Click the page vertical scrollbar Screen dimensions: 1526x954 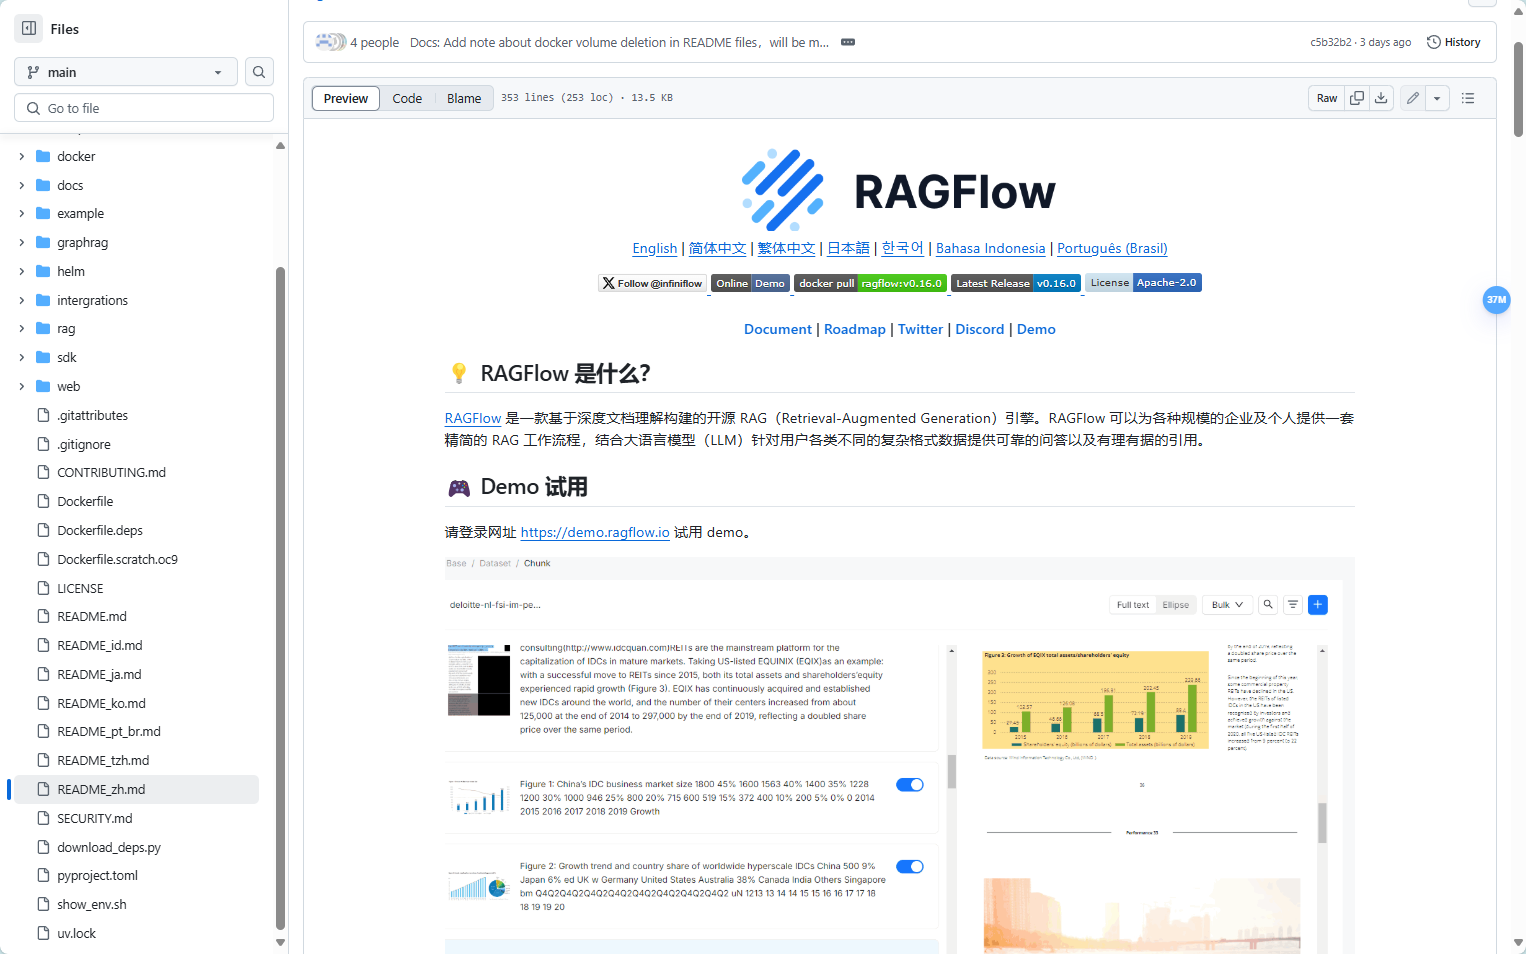pos(1518,90)
